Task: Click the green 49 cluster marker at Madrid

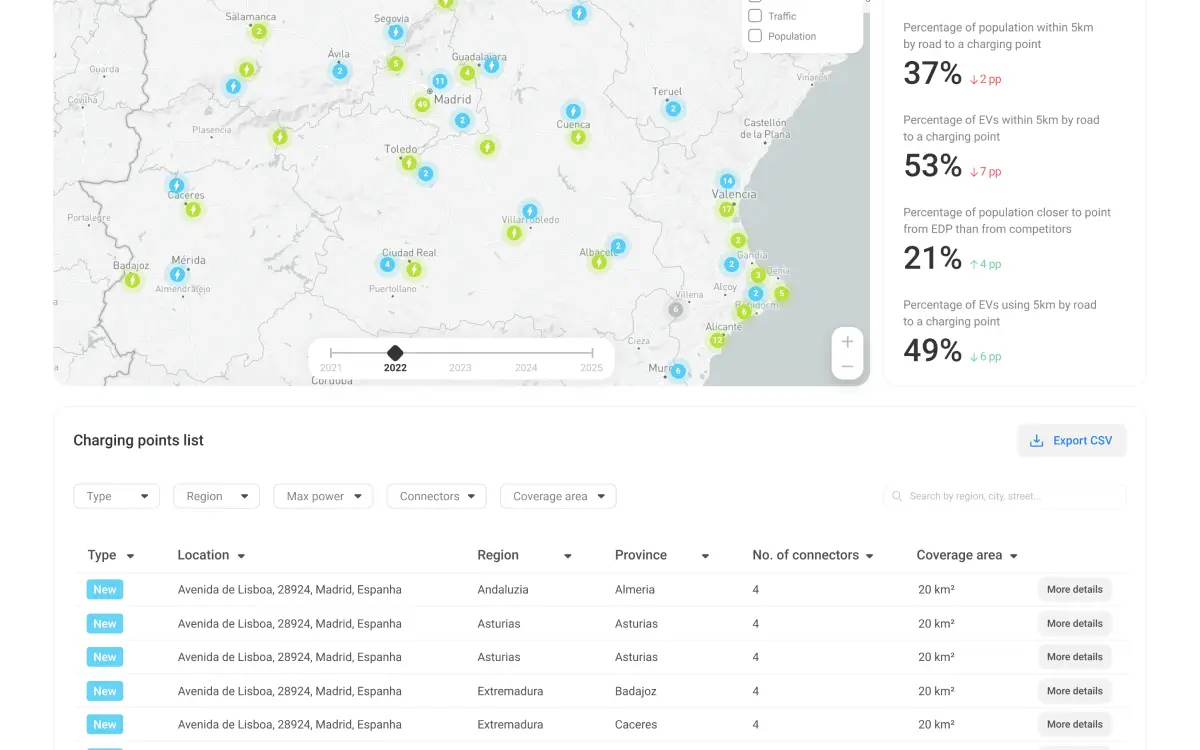Action: (422, 104)
